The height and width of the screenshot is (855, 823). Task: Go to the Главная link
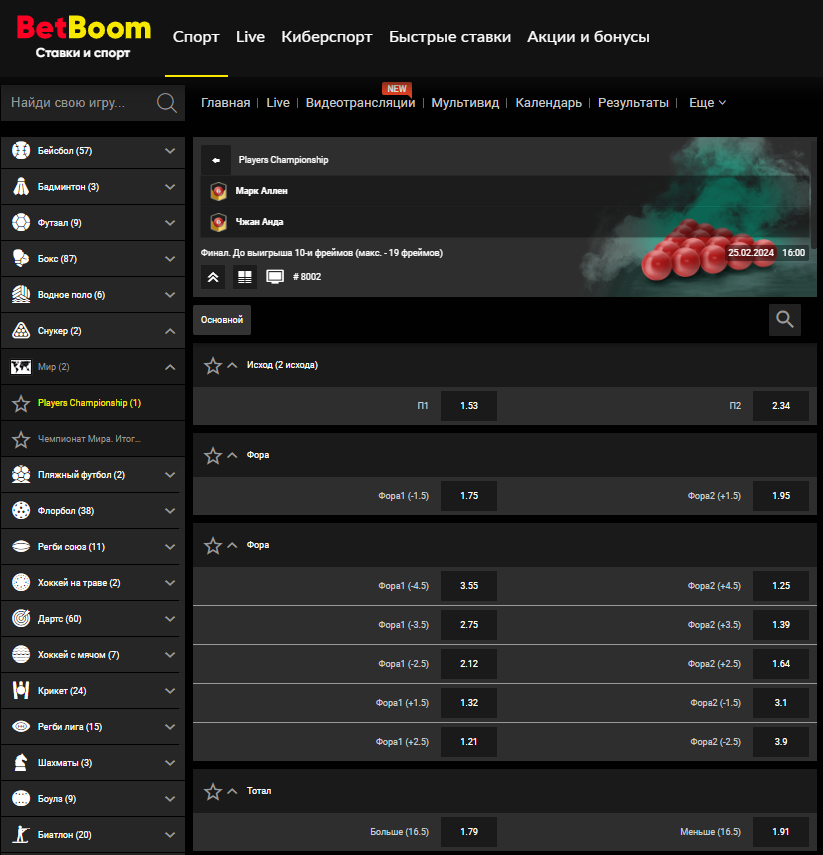[225, 103]
